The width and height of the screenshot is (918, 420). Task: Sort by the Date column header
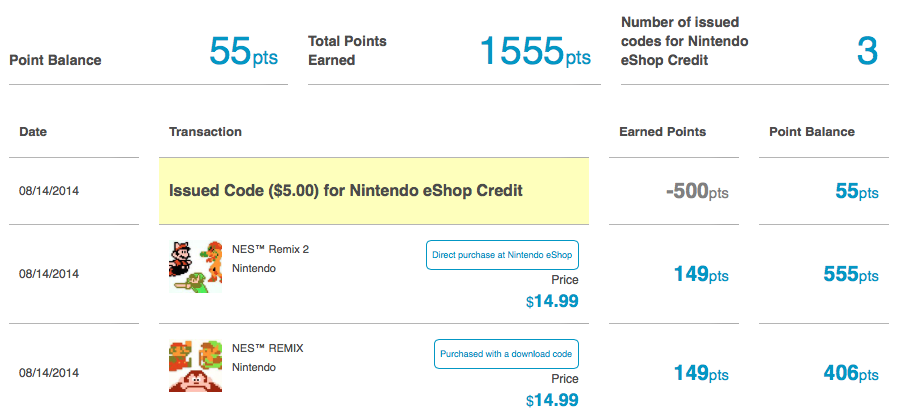(x=33, y=132)
